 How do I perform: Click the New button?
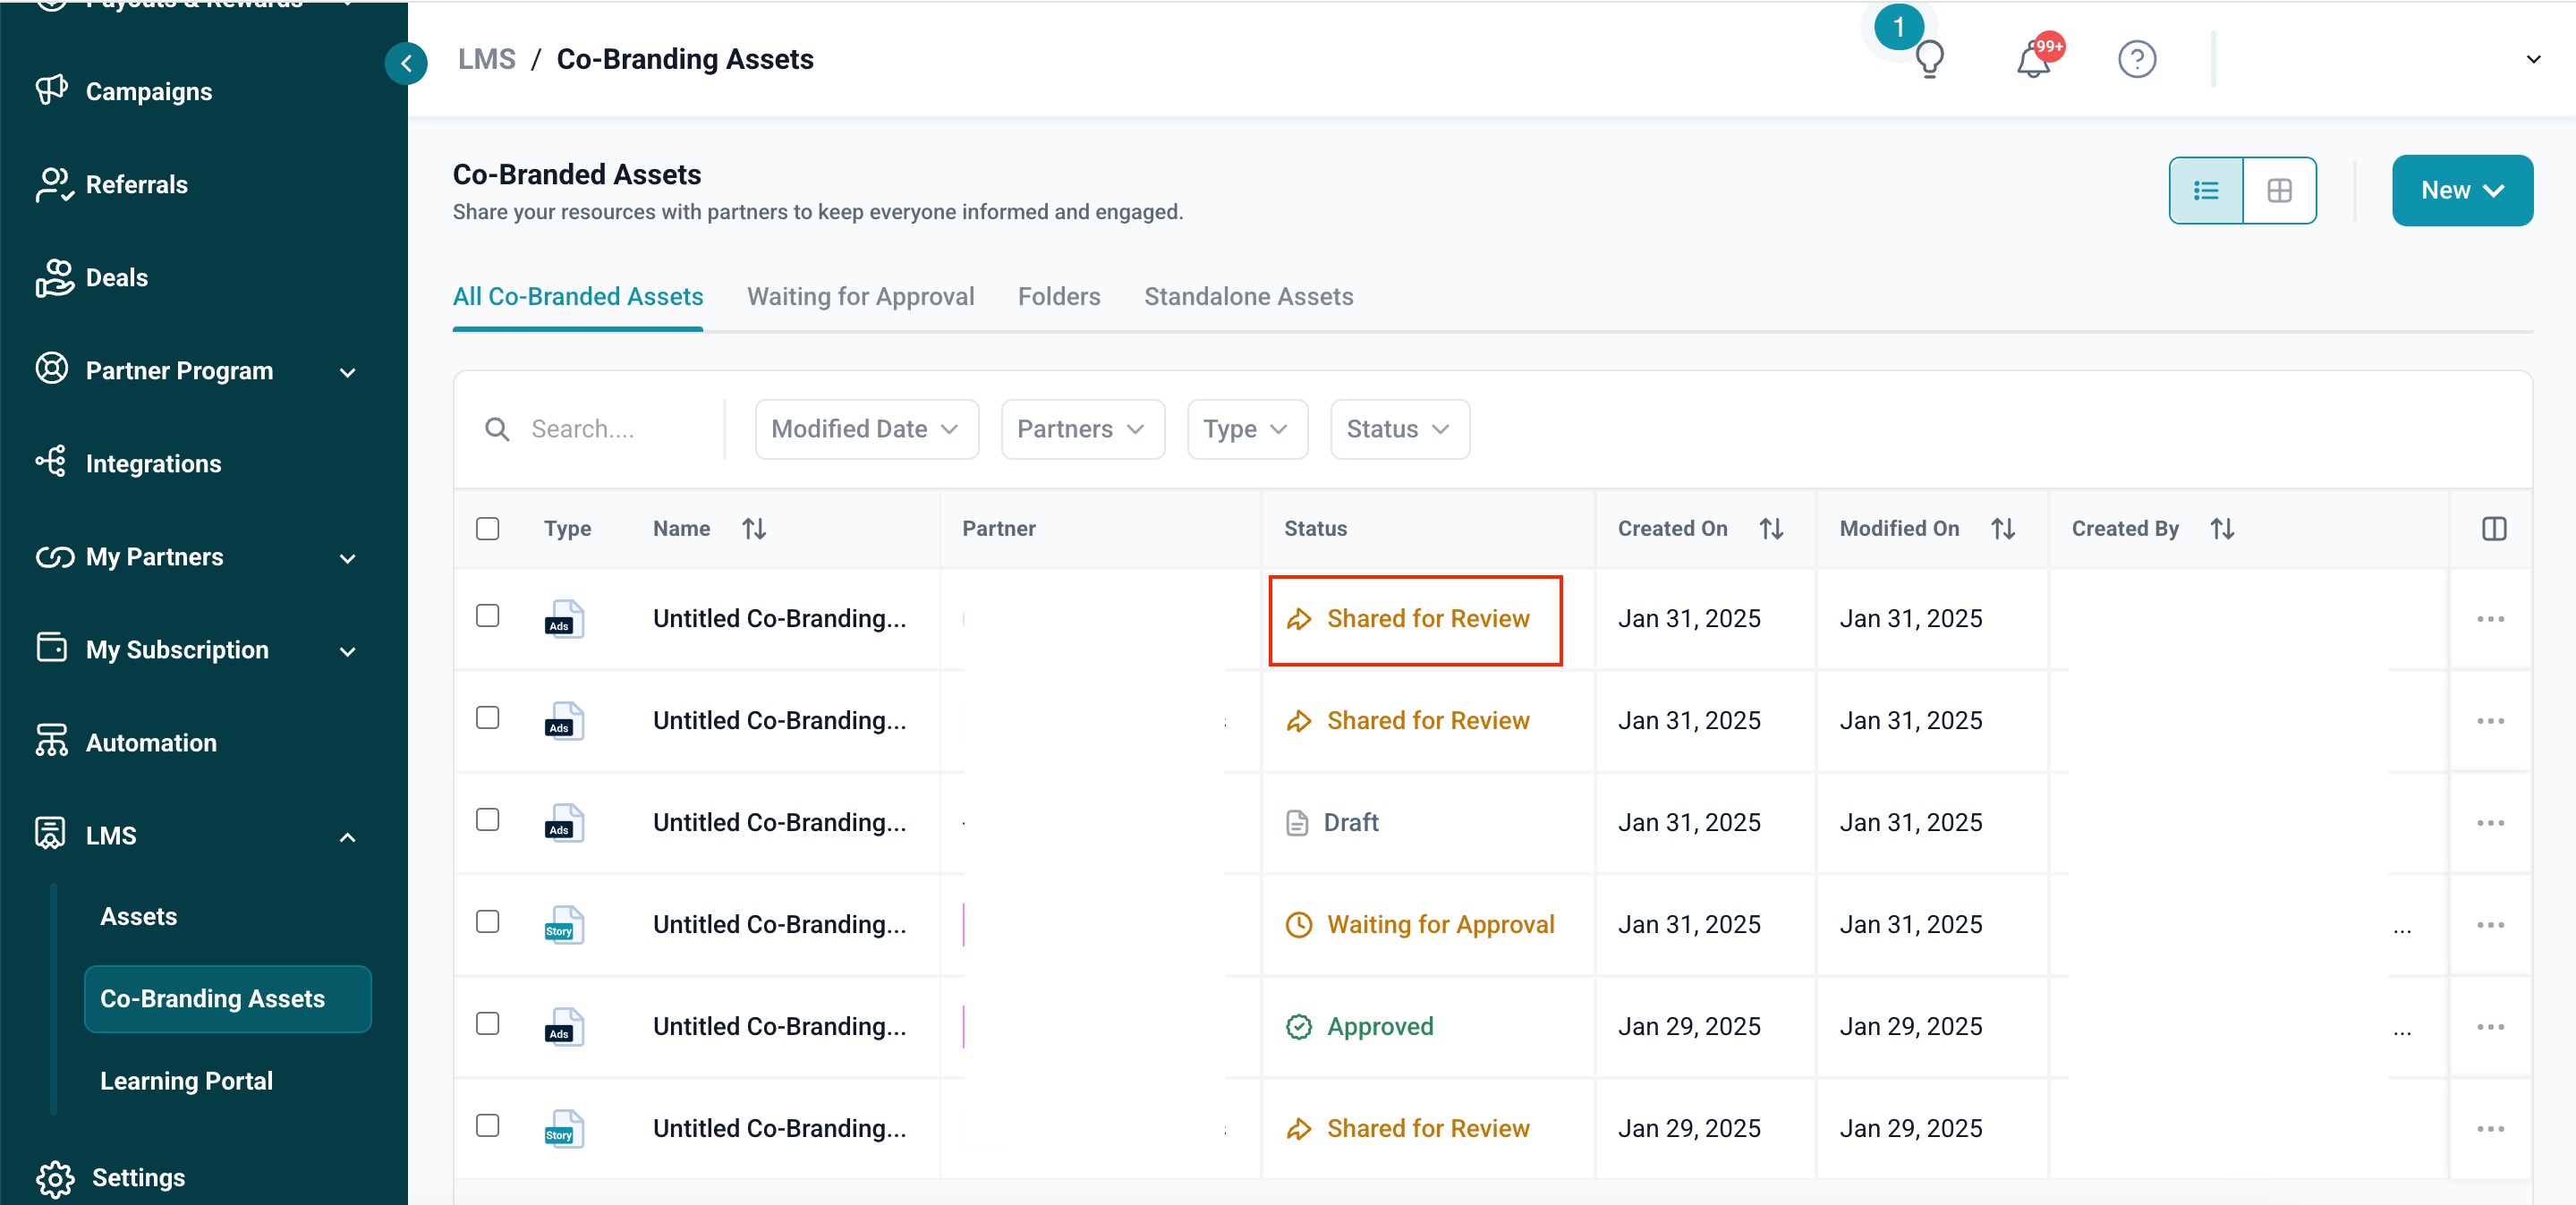click(2461, 190)
